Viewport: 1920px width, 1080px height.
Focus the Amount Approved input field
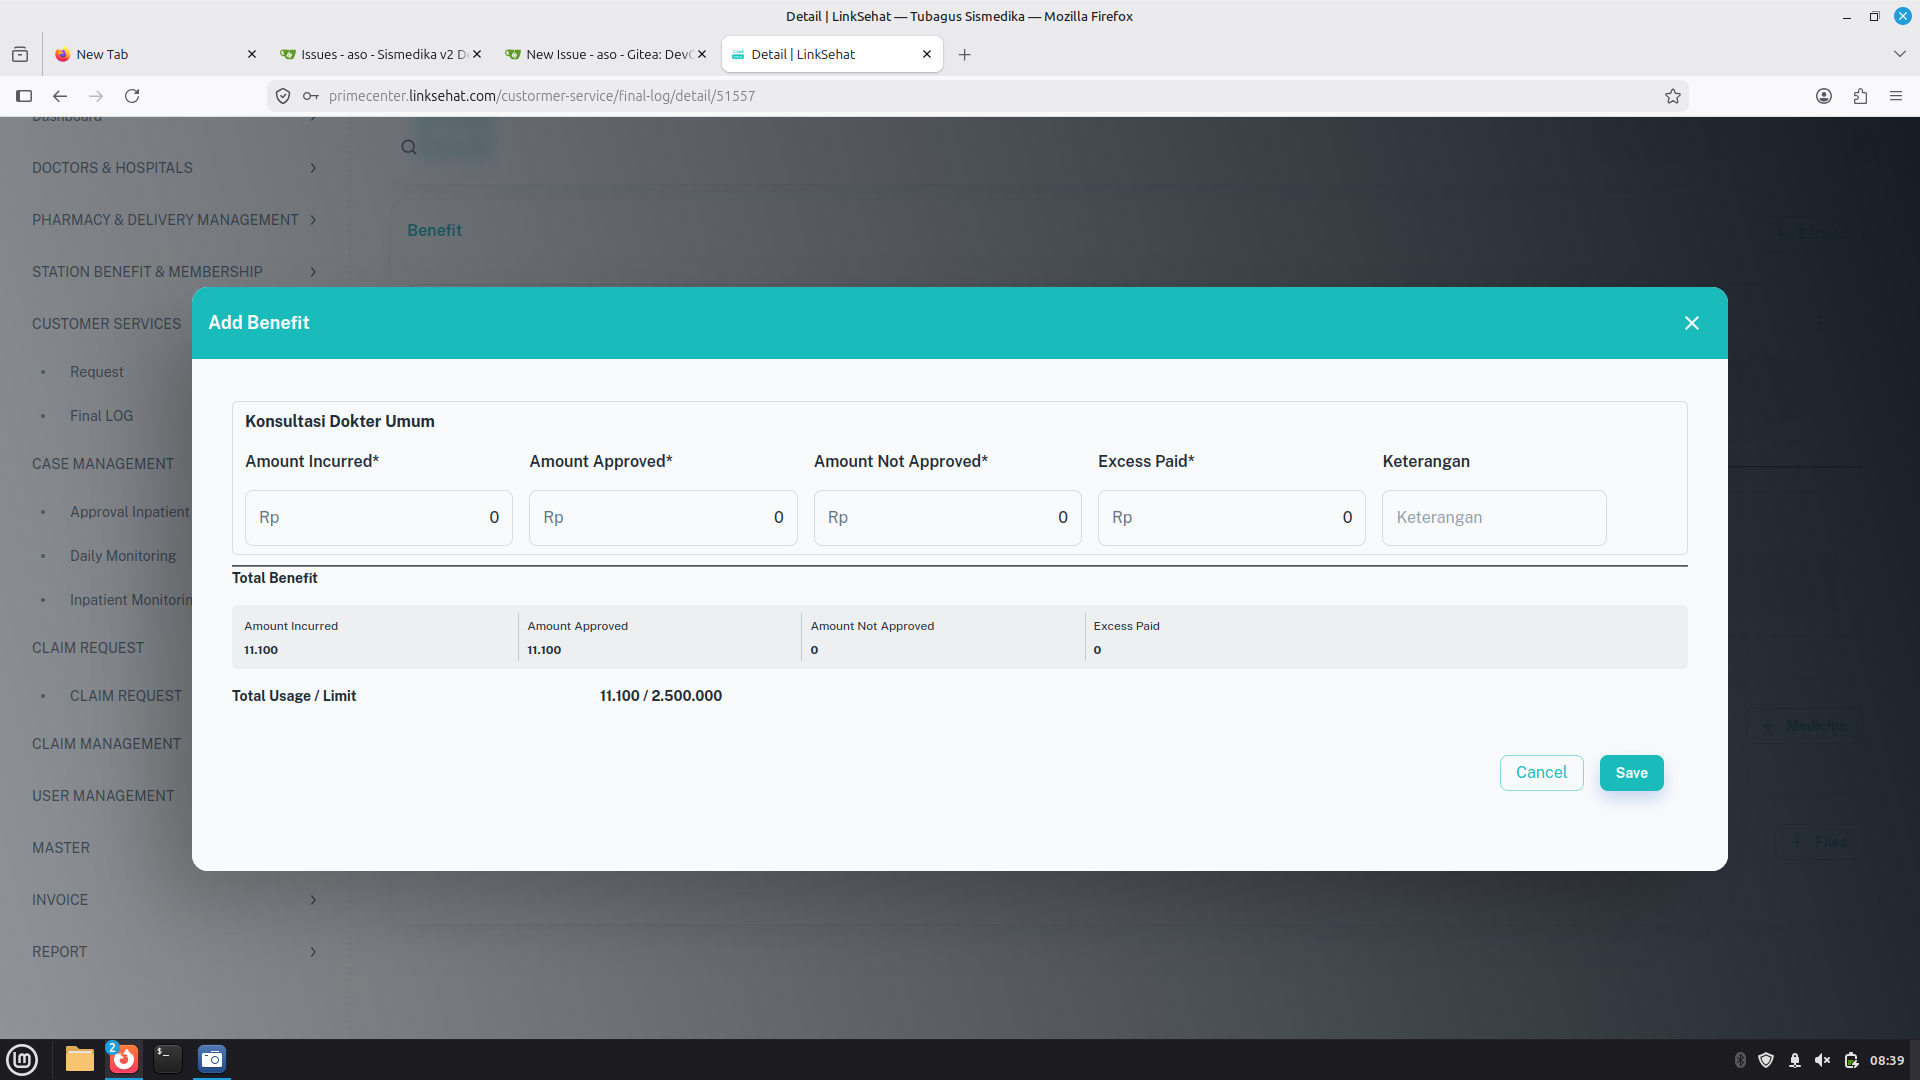(663, 518)
